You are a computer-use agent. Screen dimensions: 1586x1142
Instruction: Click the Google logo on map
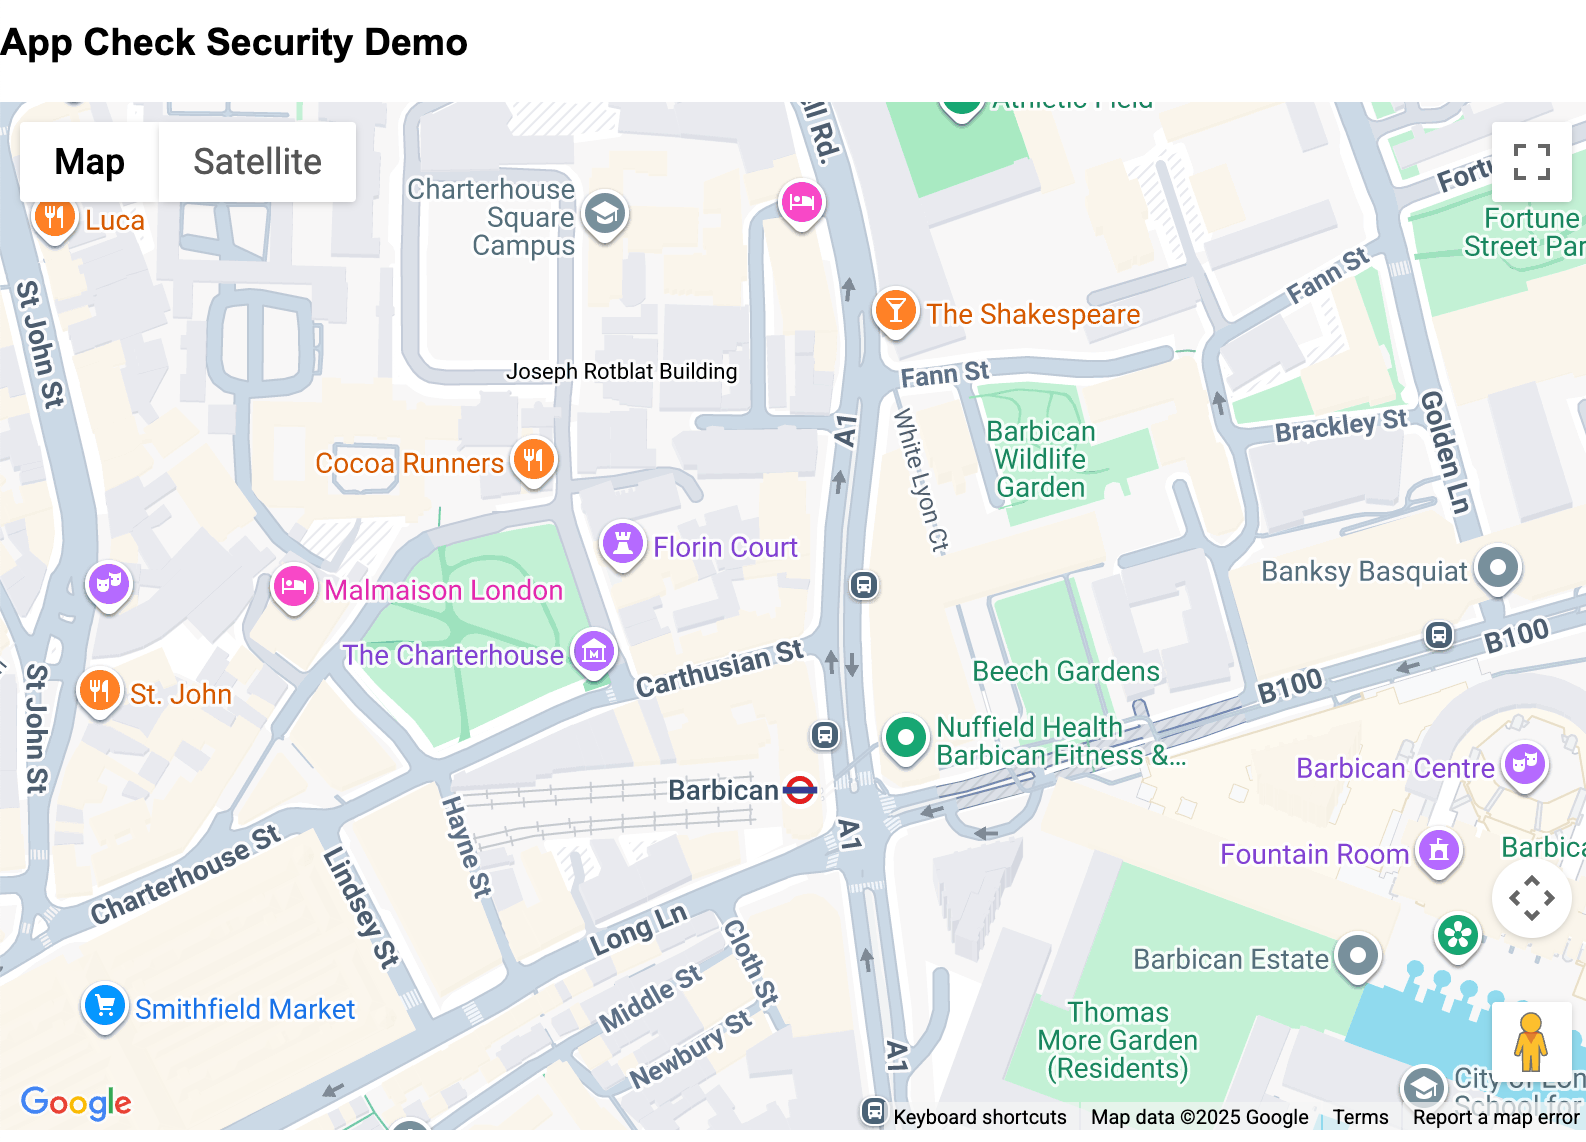click(x=76, y=1102)
